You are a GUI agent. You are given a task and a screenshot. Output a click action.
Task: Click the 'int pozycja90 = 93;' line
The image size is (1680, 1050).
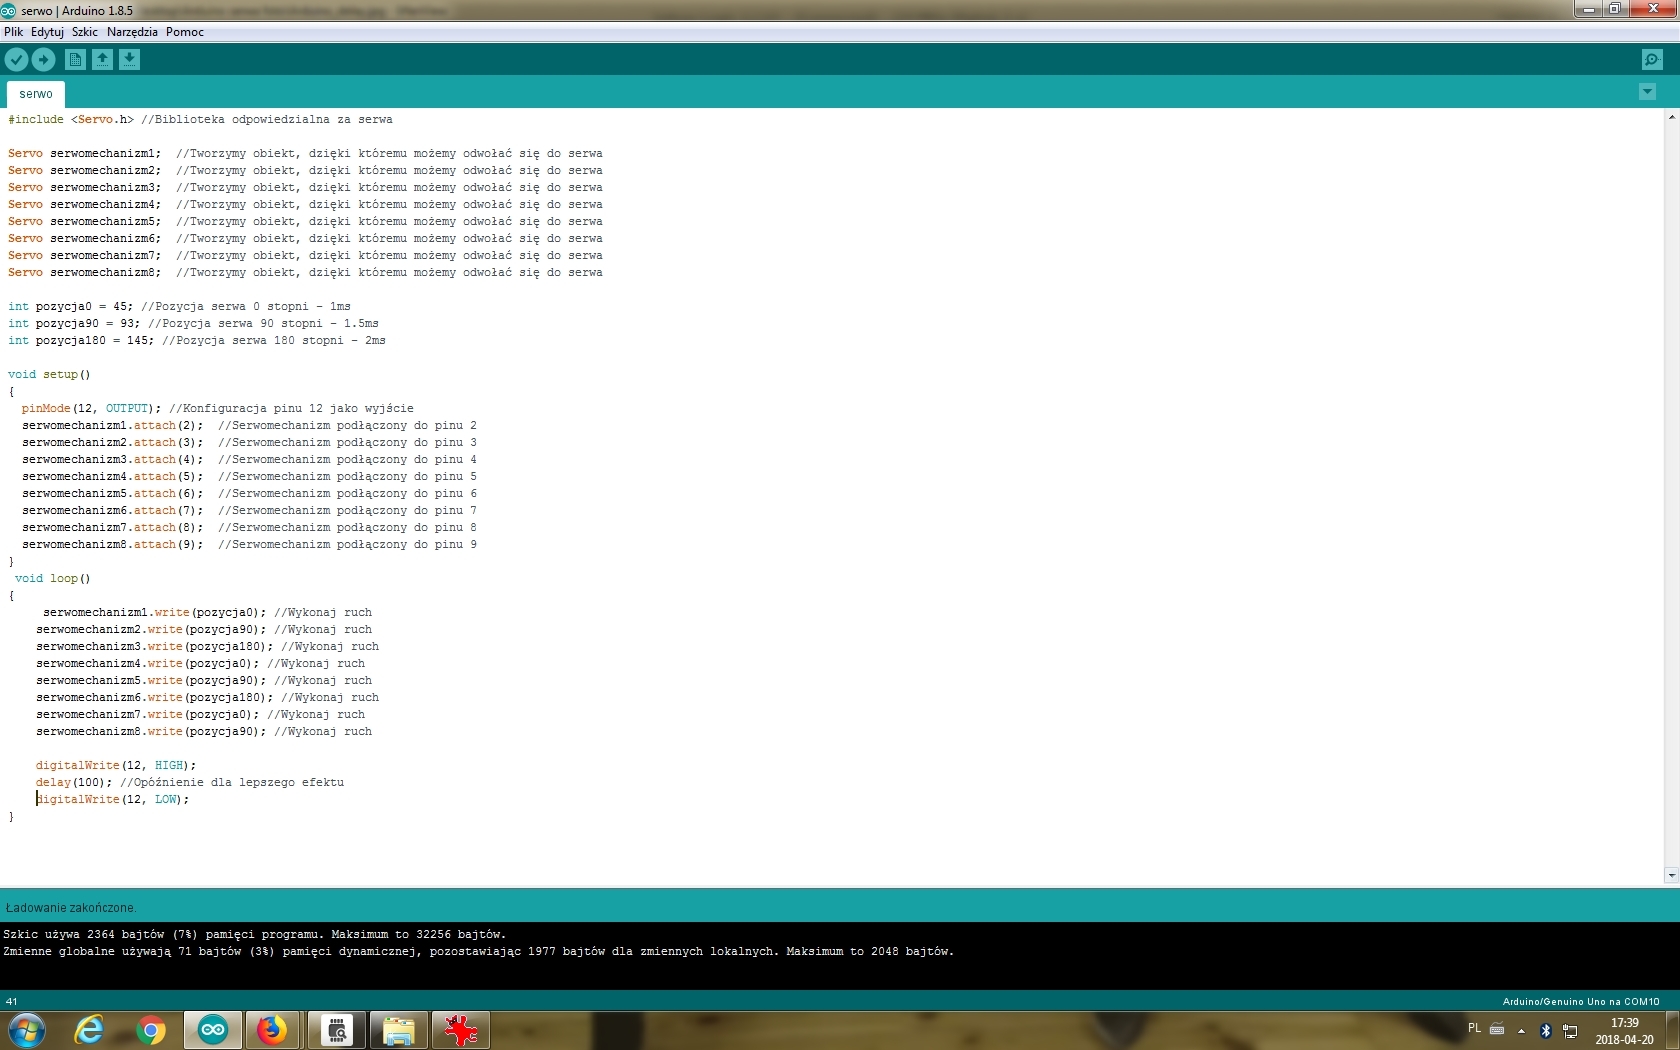(74, 324)
